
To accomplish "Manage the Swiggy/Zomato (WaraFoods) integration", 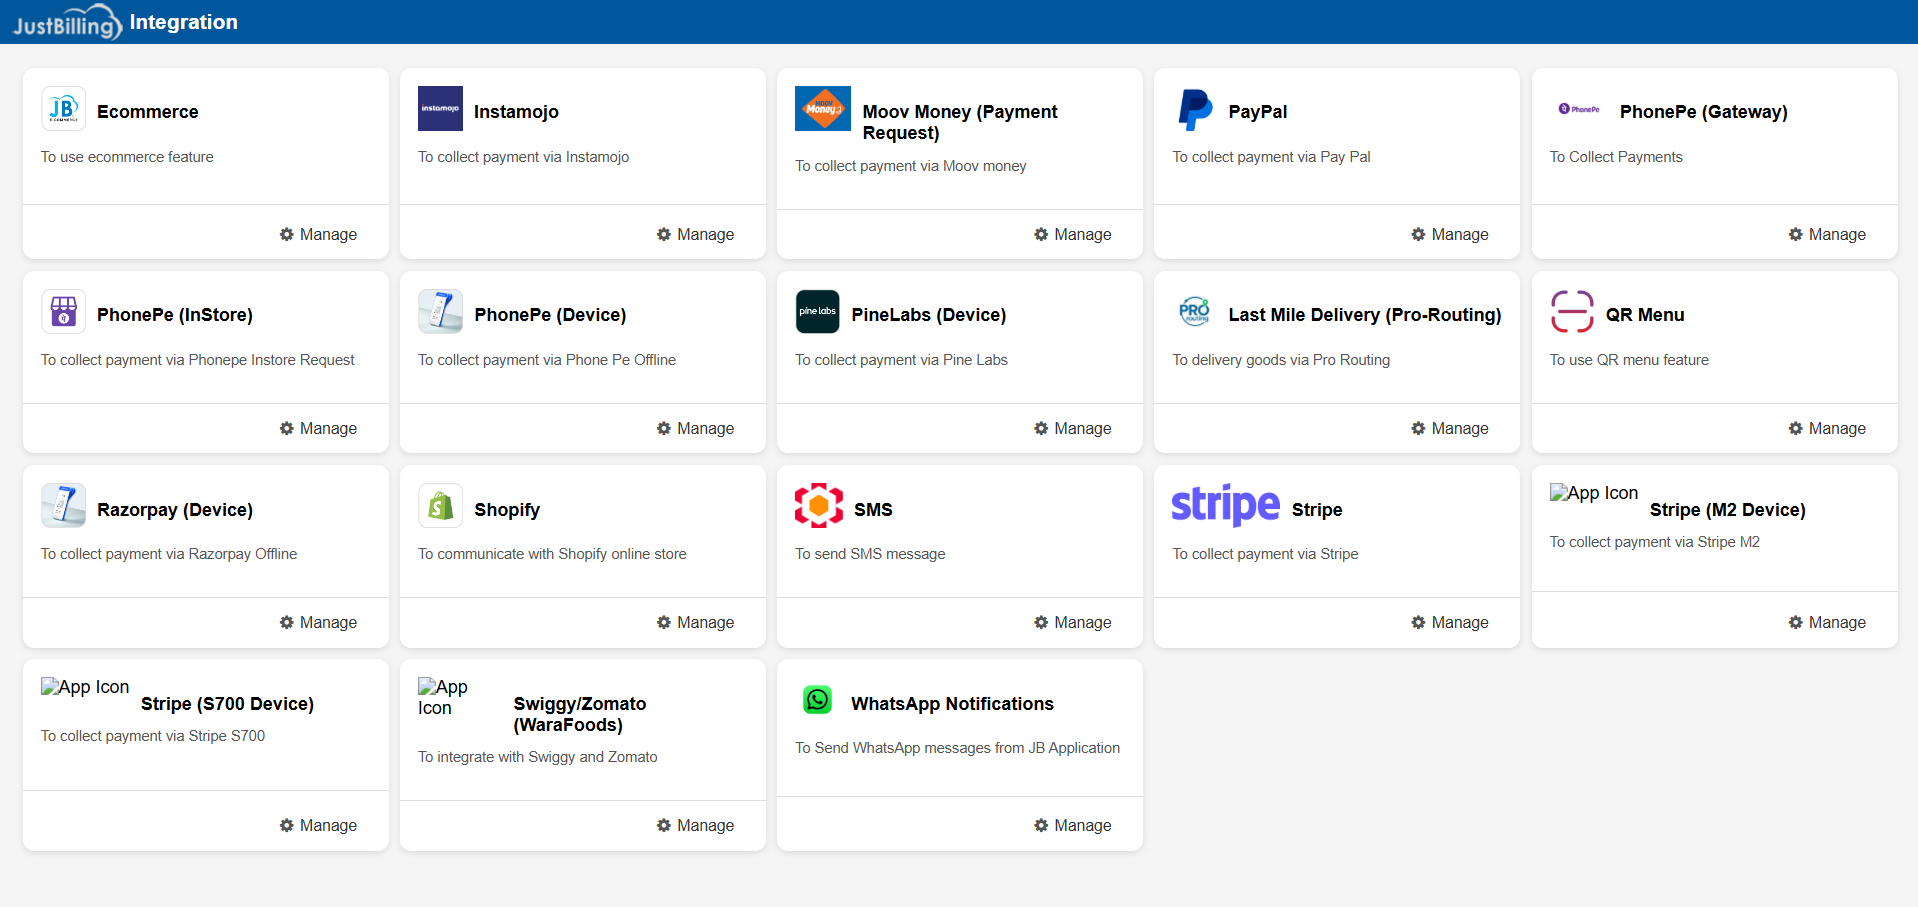I will [695, 825].
